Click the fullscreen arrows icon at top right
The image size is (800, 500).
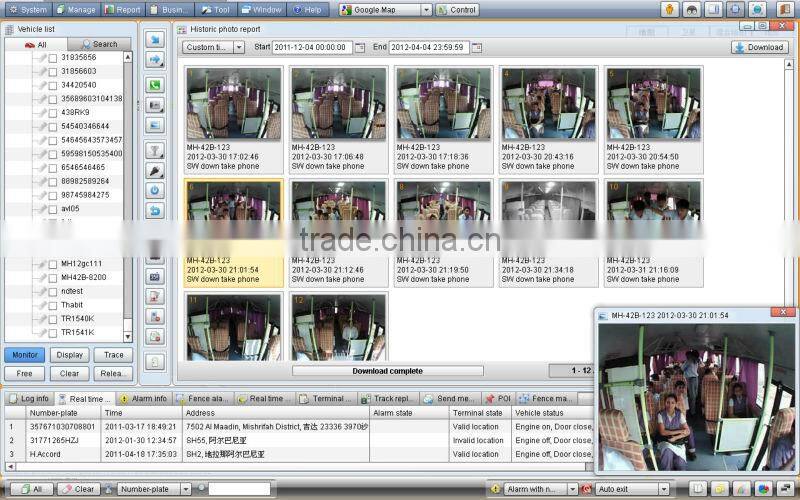(735, 9)
